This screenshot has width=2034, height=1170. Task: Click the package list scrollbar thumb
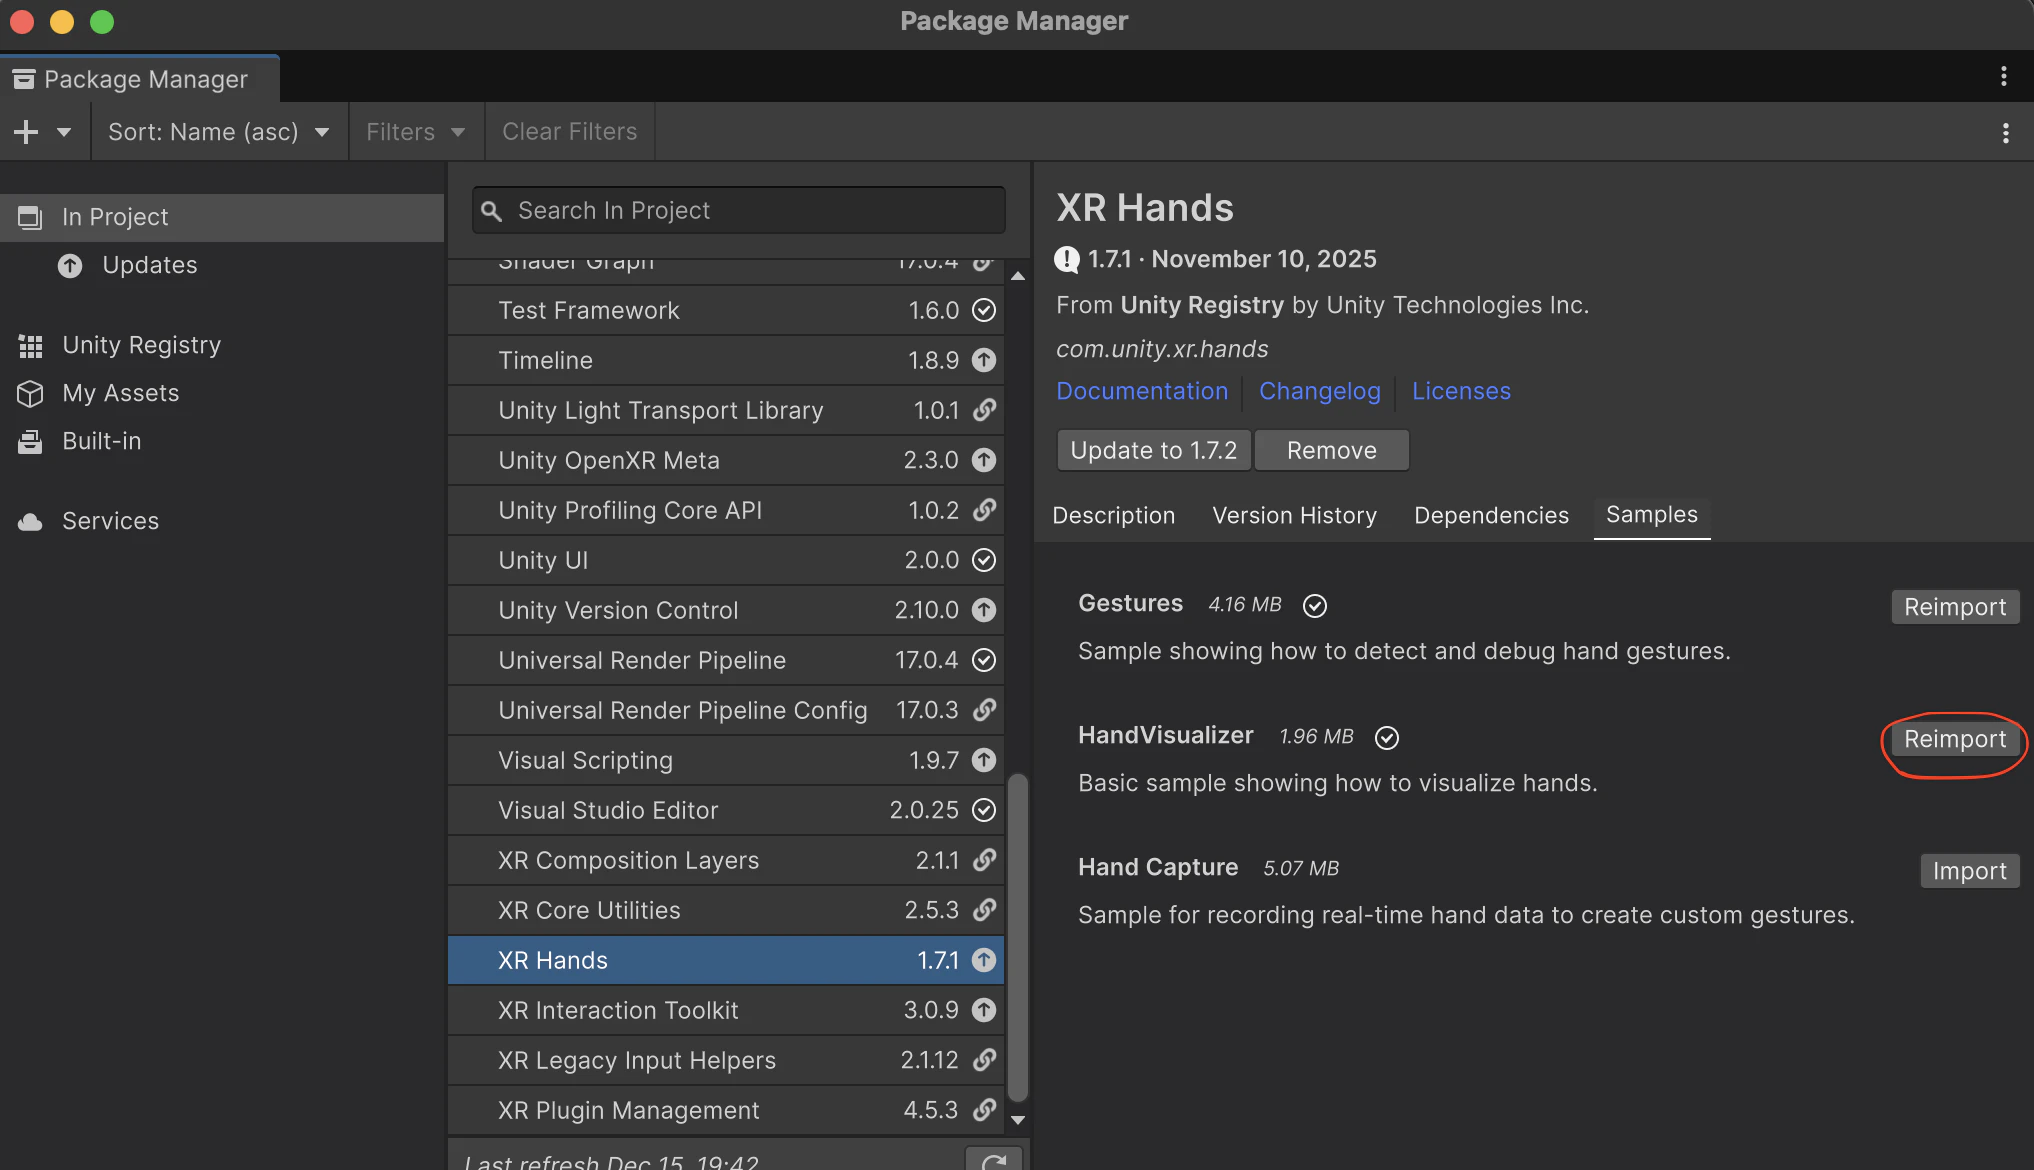click(1018, 937)
